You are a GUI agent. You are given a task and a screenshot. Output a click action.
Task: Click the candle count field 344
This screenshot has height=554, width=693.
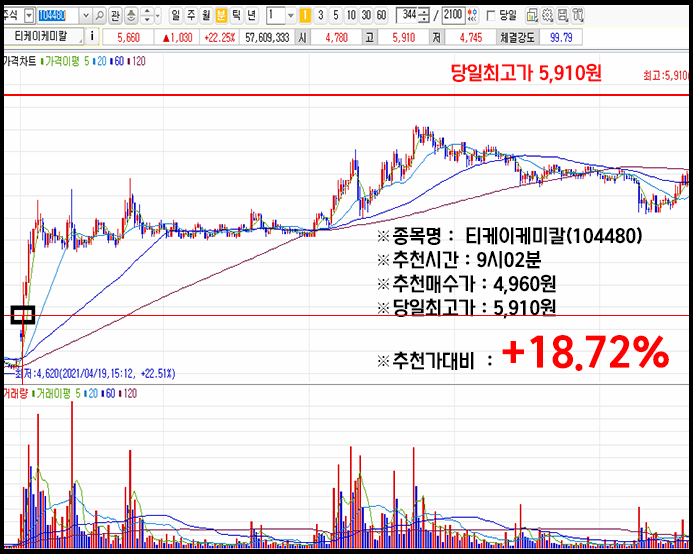point(408,16)
